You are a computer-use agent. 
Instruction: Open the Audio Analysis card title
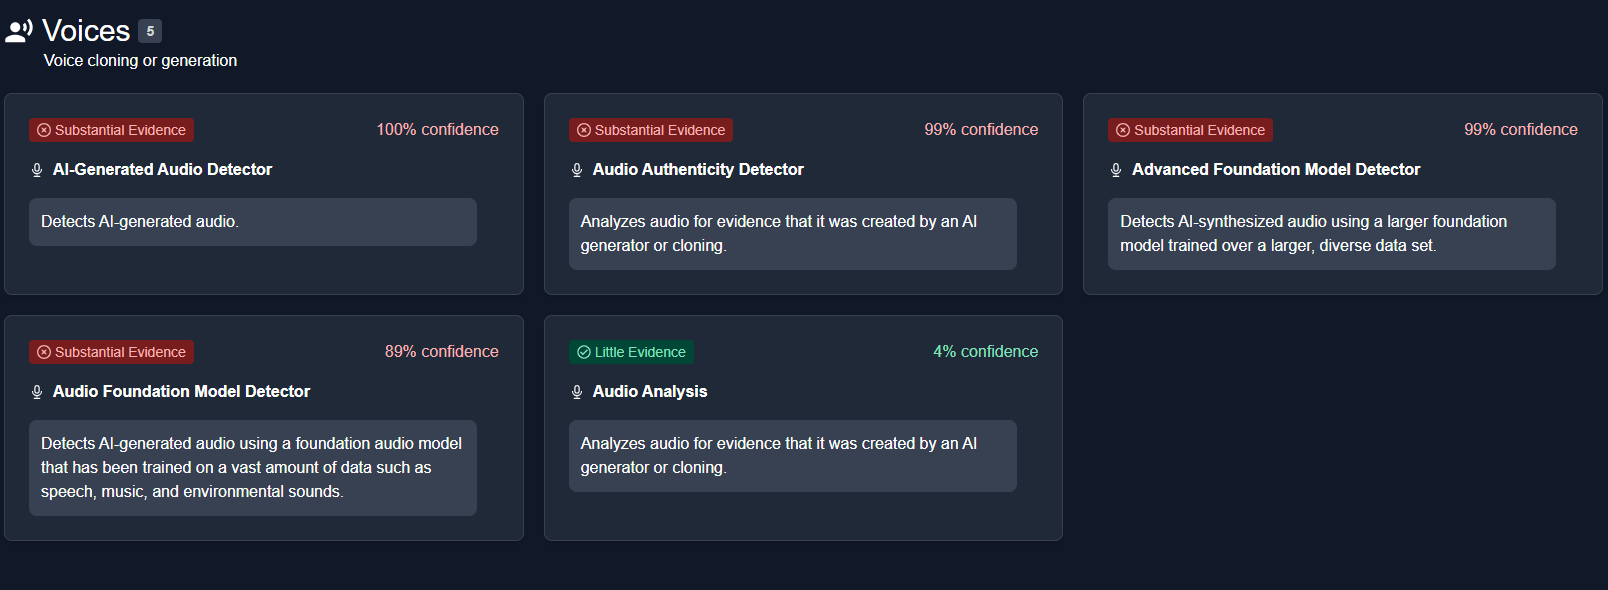pos(650,392)
